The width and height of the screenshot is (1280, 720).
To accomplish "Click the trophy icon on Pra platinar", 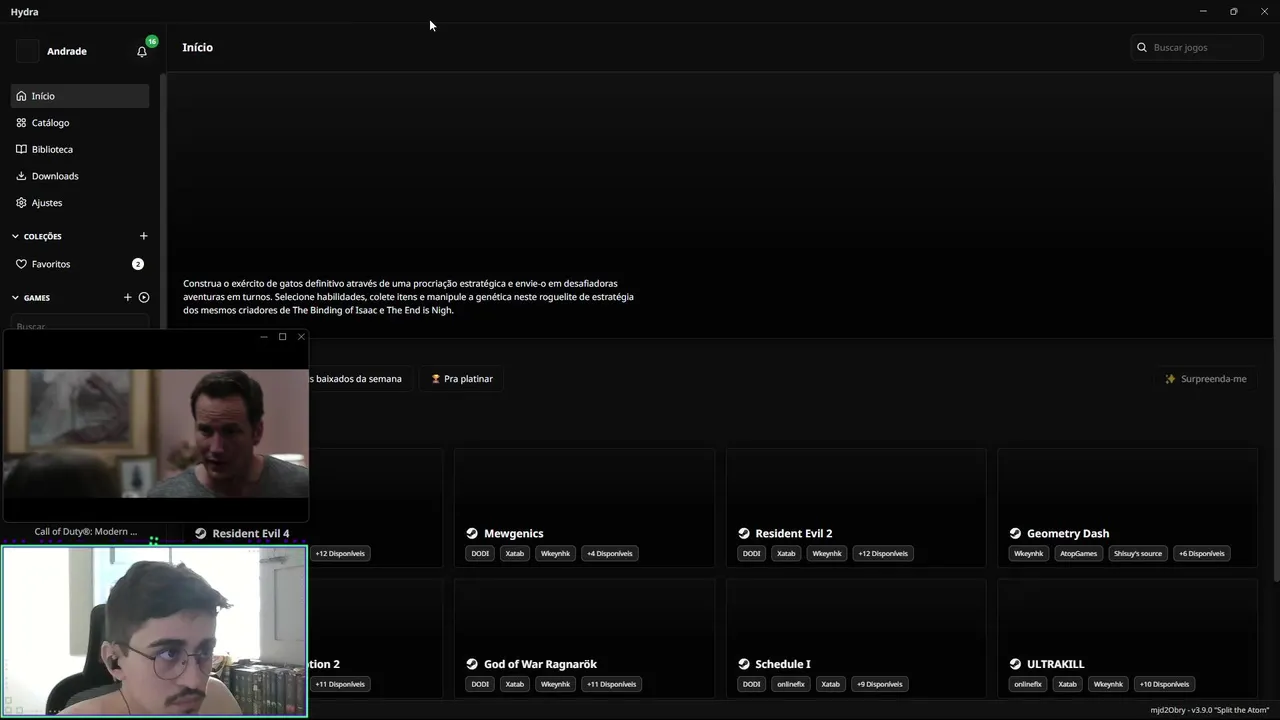I will point(436,379).
